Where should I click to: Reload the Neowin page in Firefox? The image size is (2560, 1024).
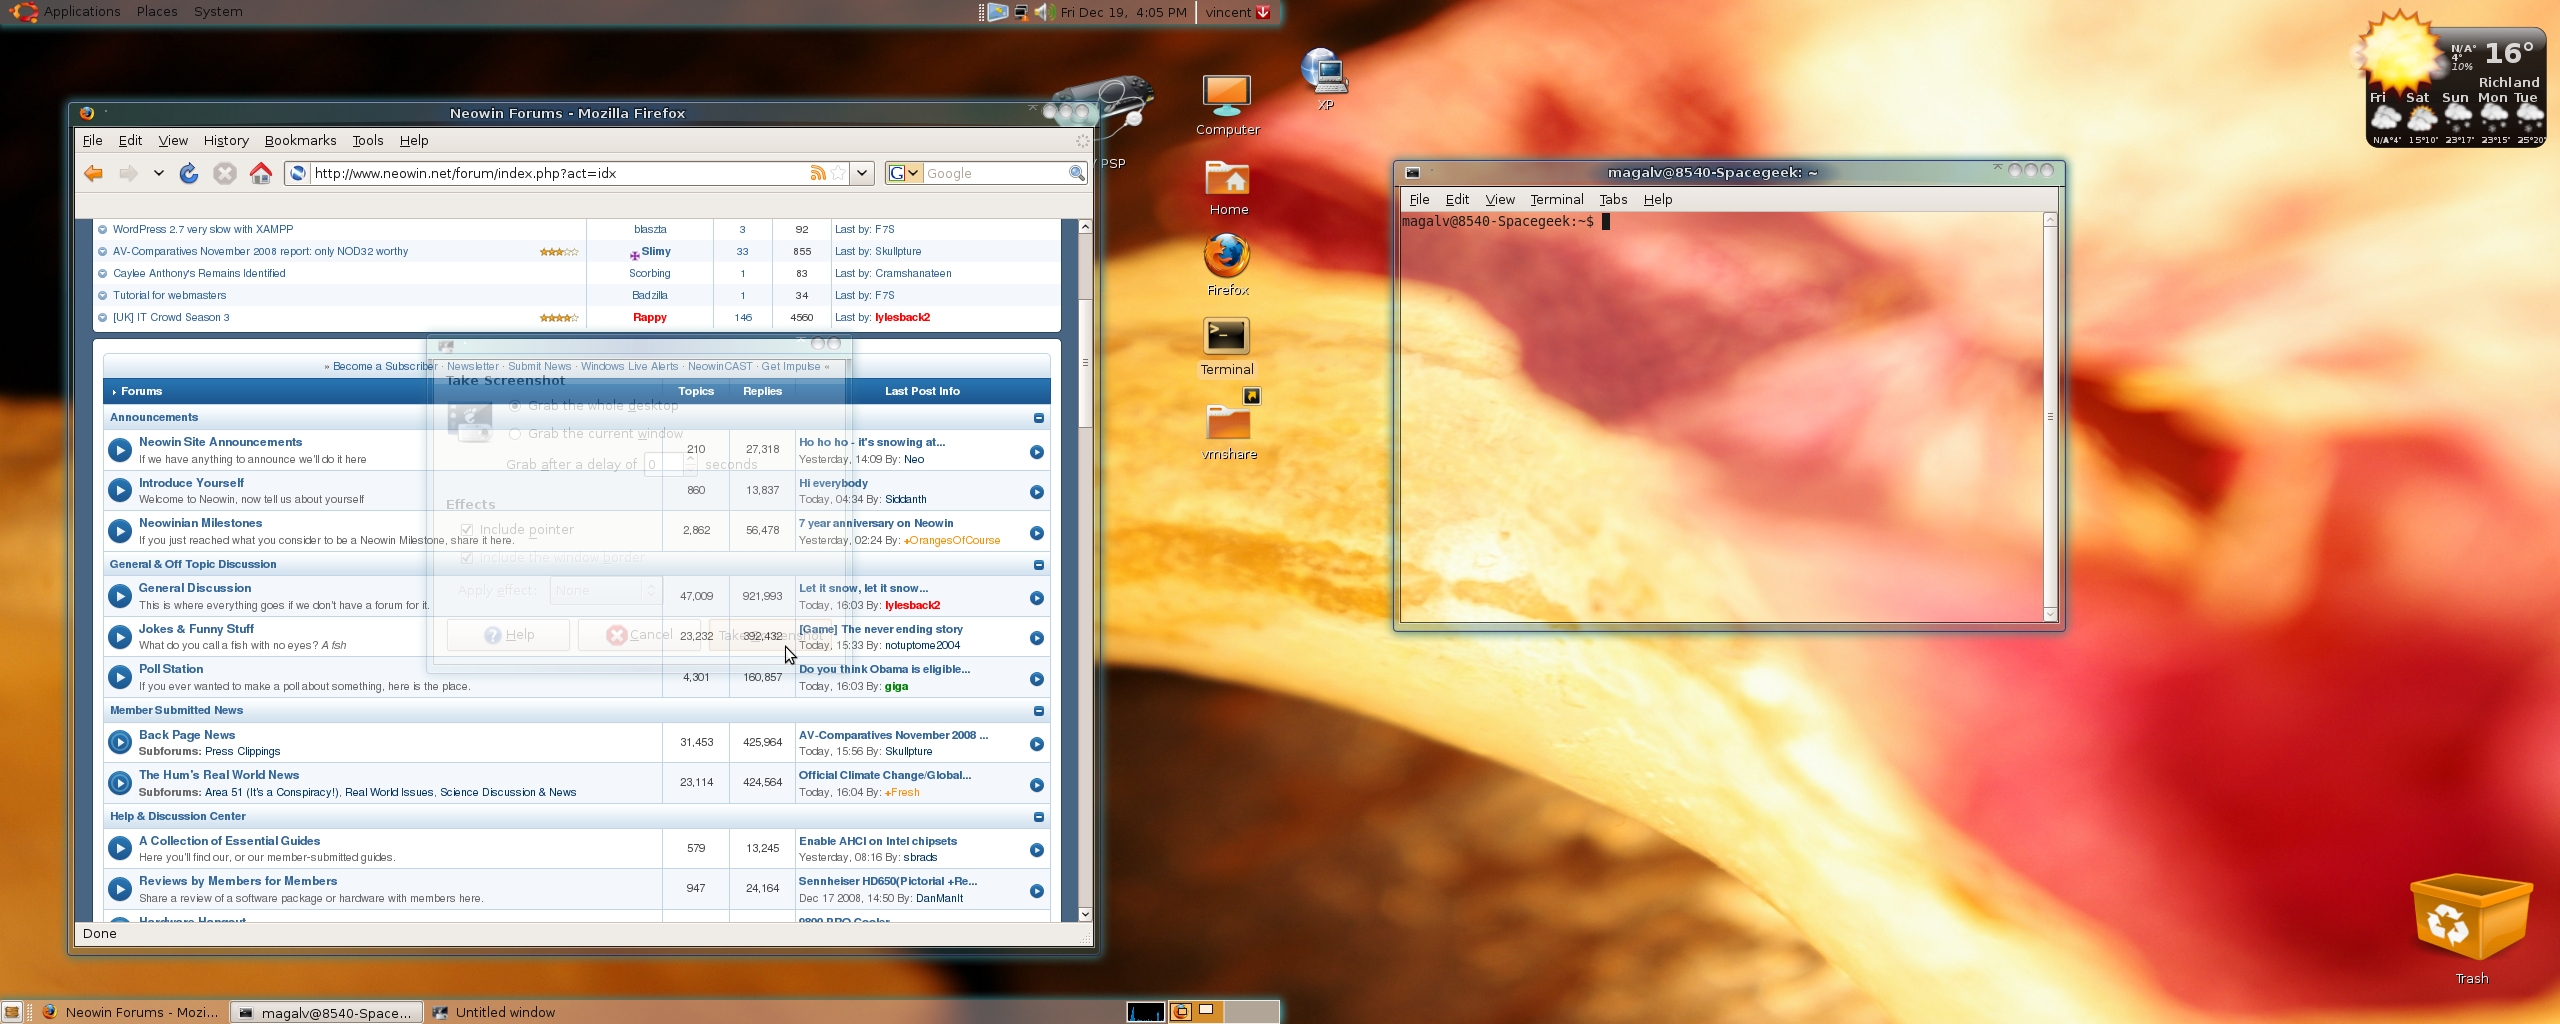coord(189,174)
